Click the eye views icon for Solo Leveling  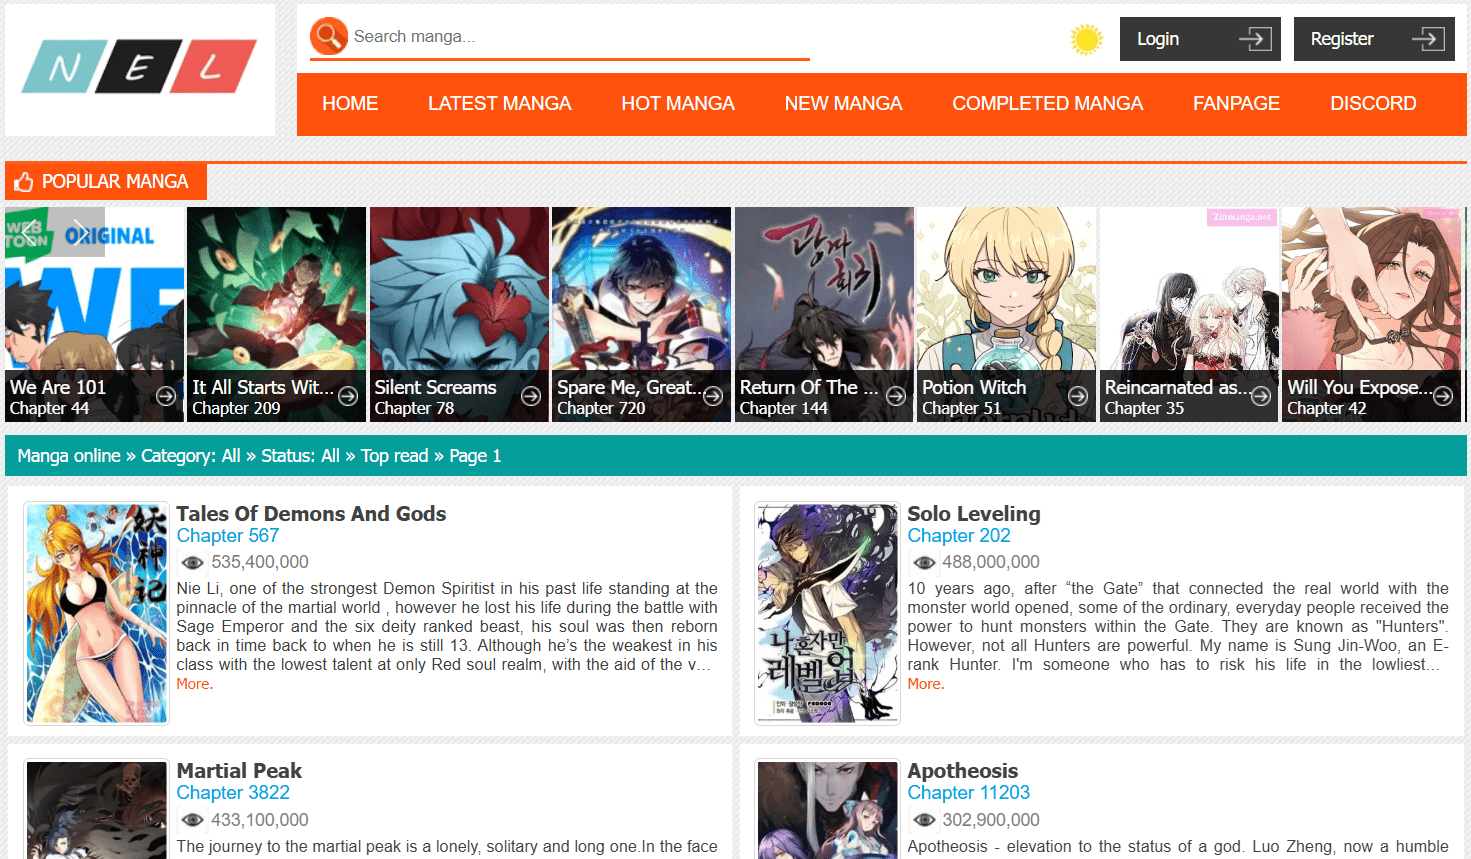coord(924,563)
